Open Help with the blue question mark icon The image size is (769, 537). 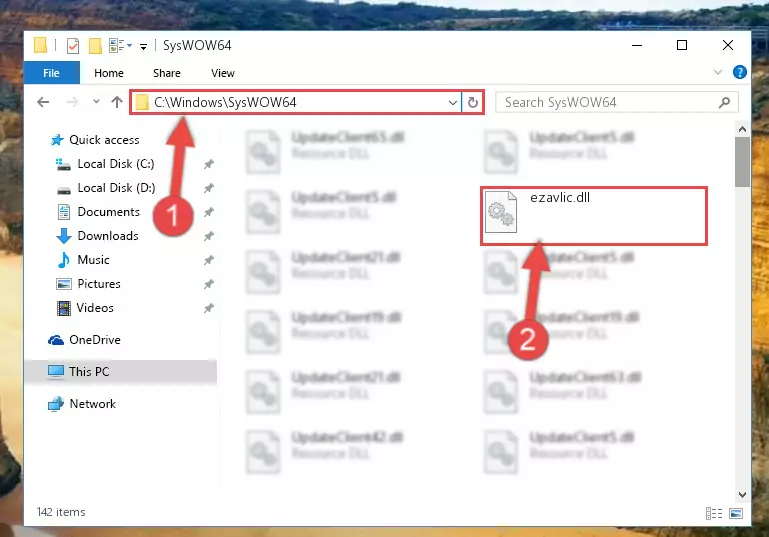(739, 72)
